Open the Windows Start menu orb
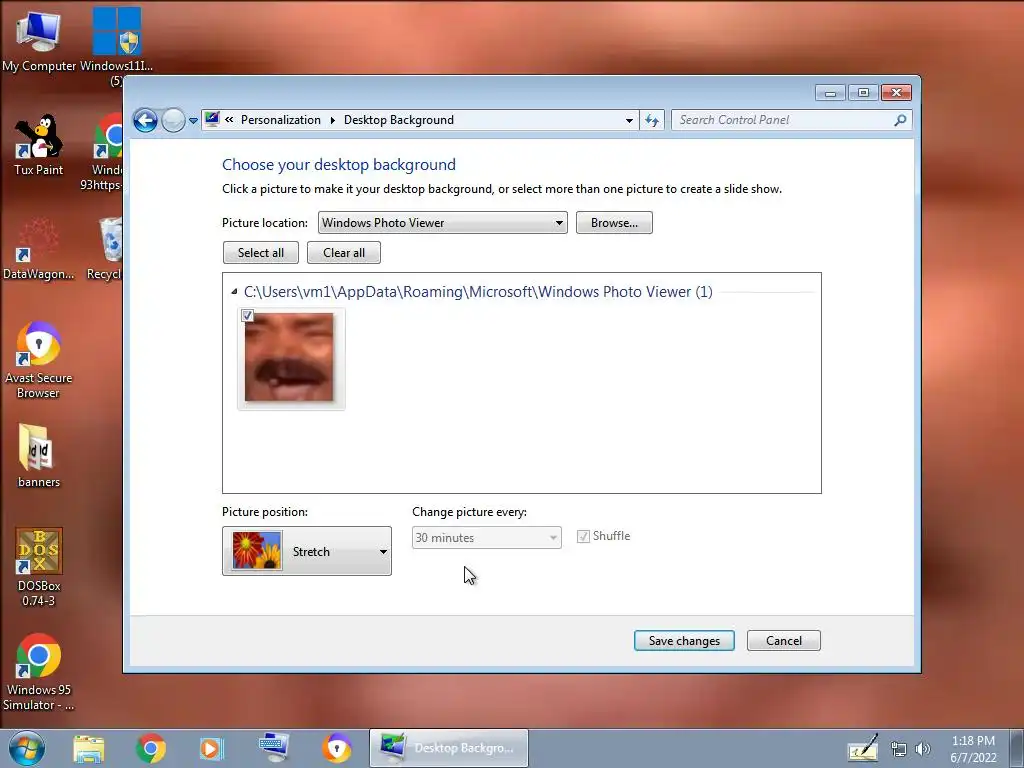The image size is (1024, 768). pos(27,748)
